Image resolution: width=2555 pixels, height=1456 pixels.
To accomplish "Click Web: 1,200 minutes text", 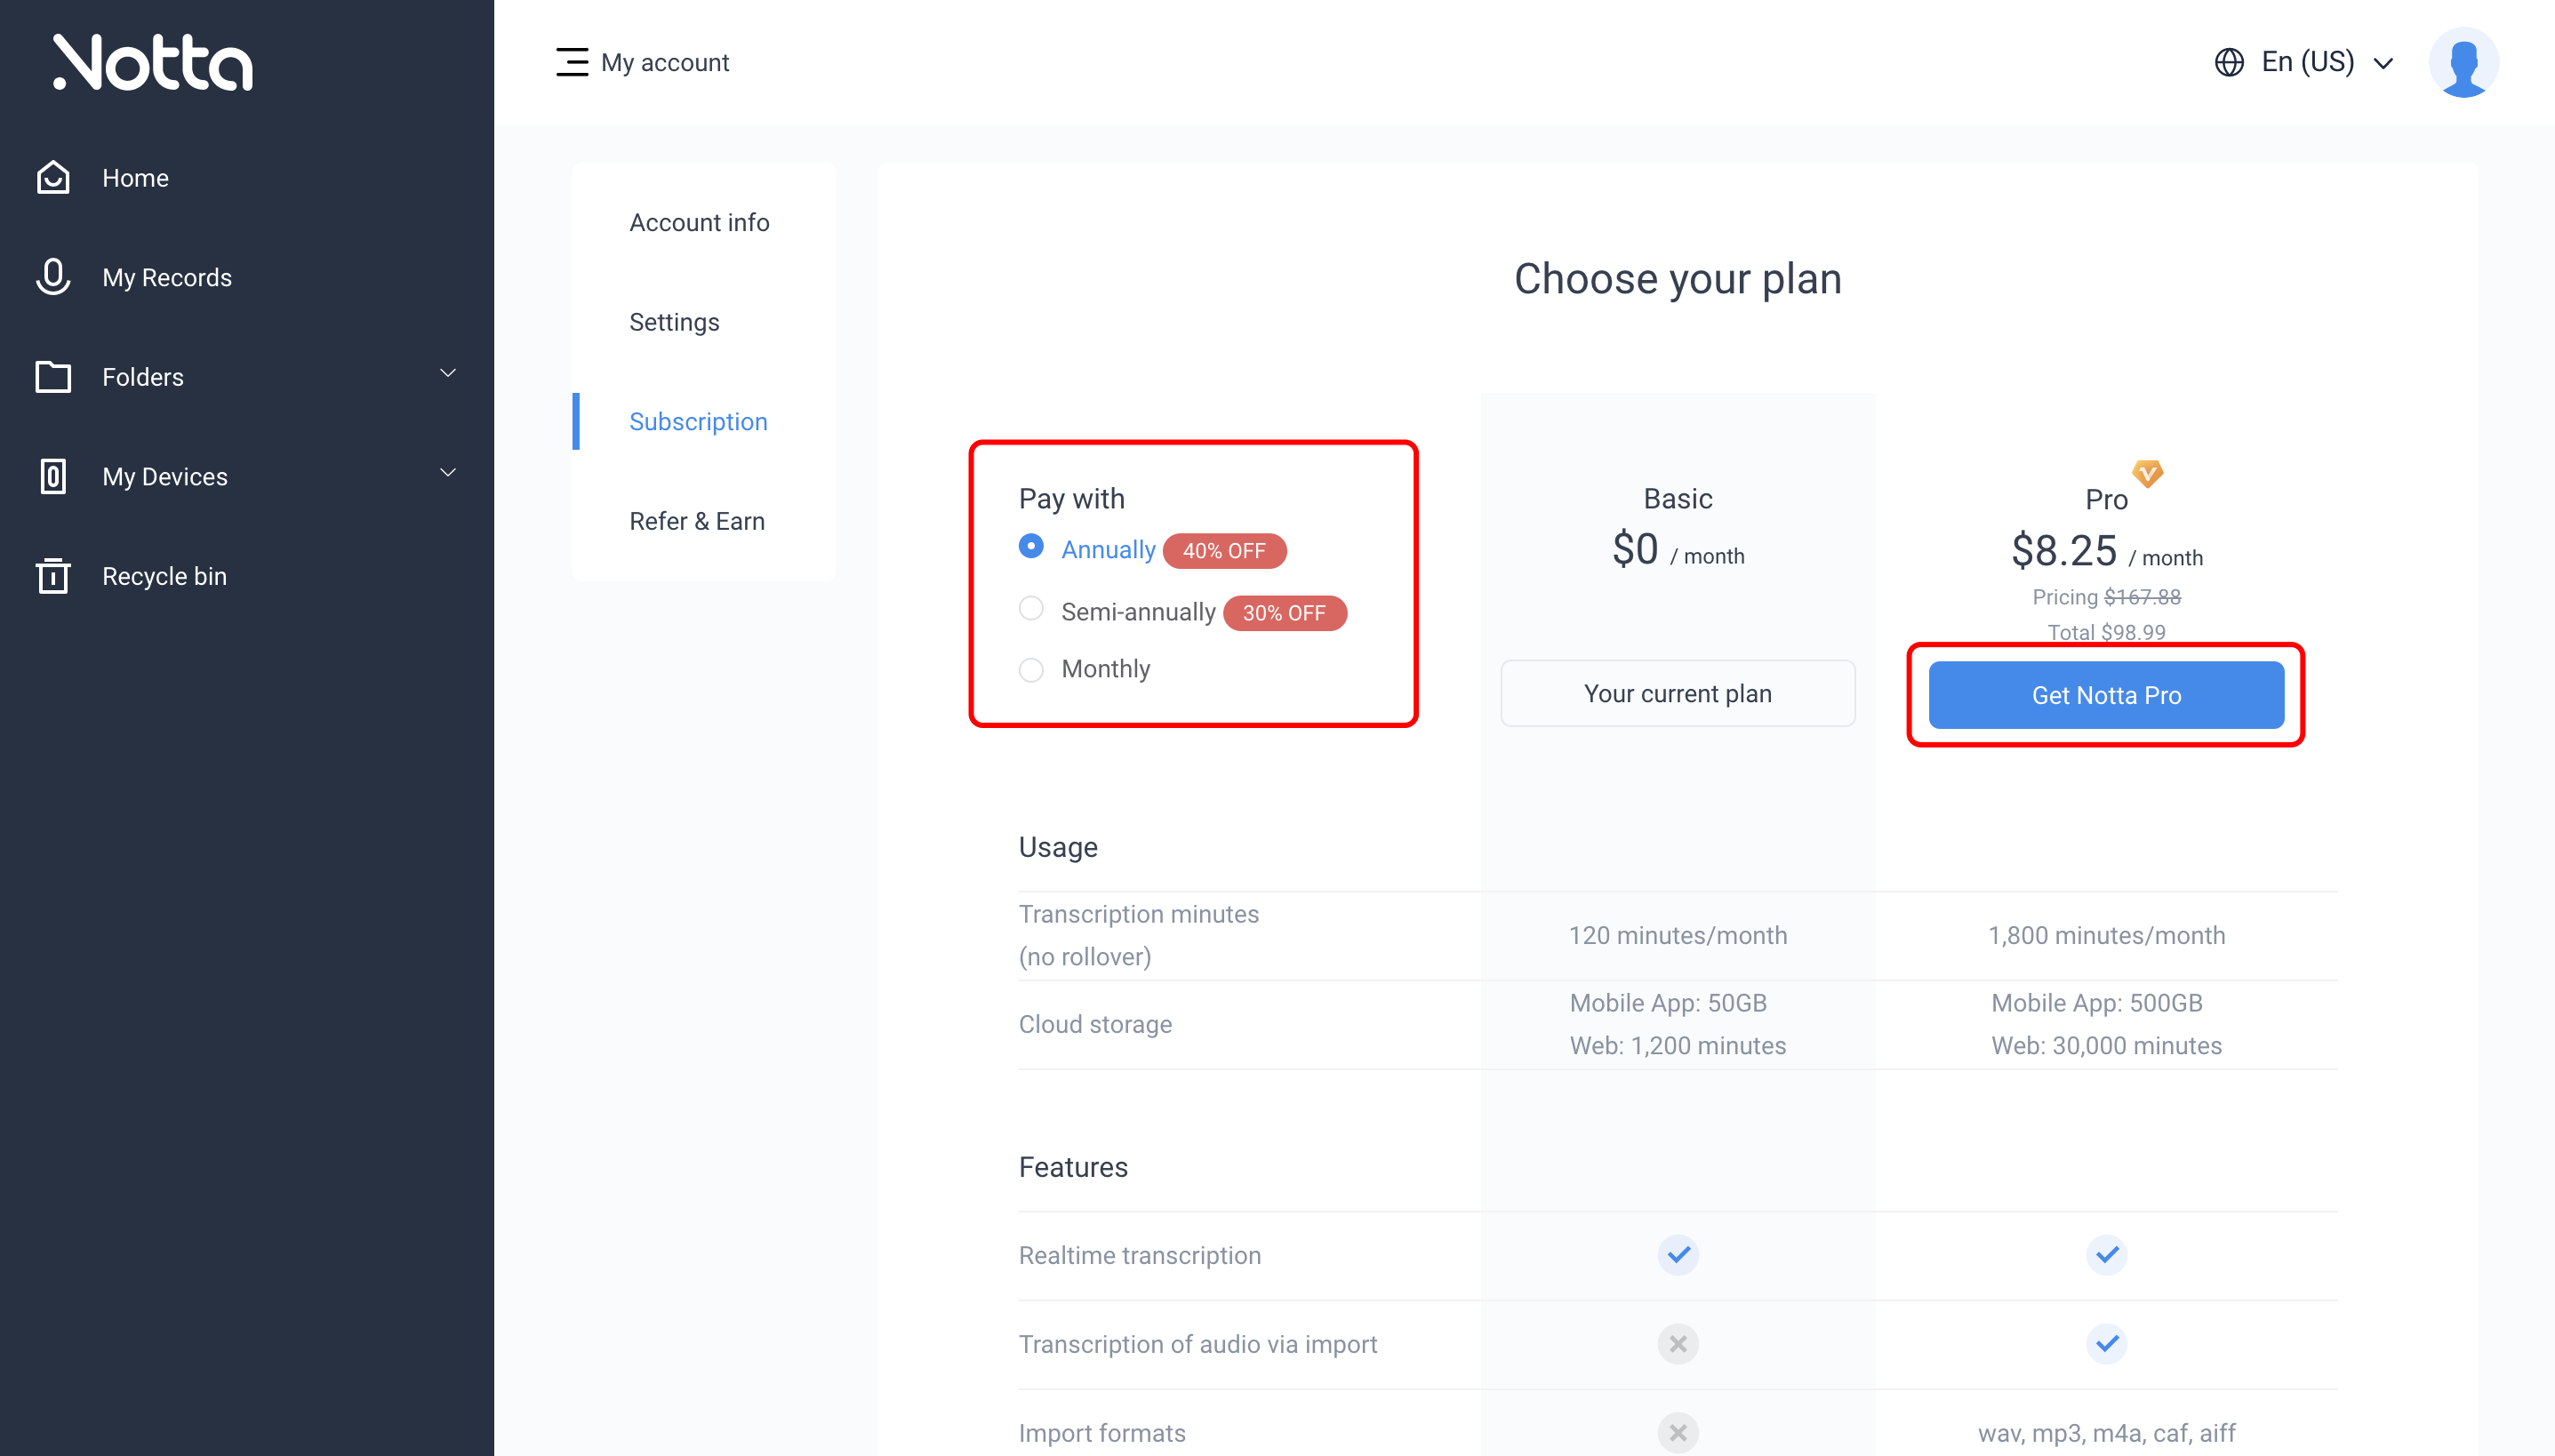I will coord(1678,1045).
